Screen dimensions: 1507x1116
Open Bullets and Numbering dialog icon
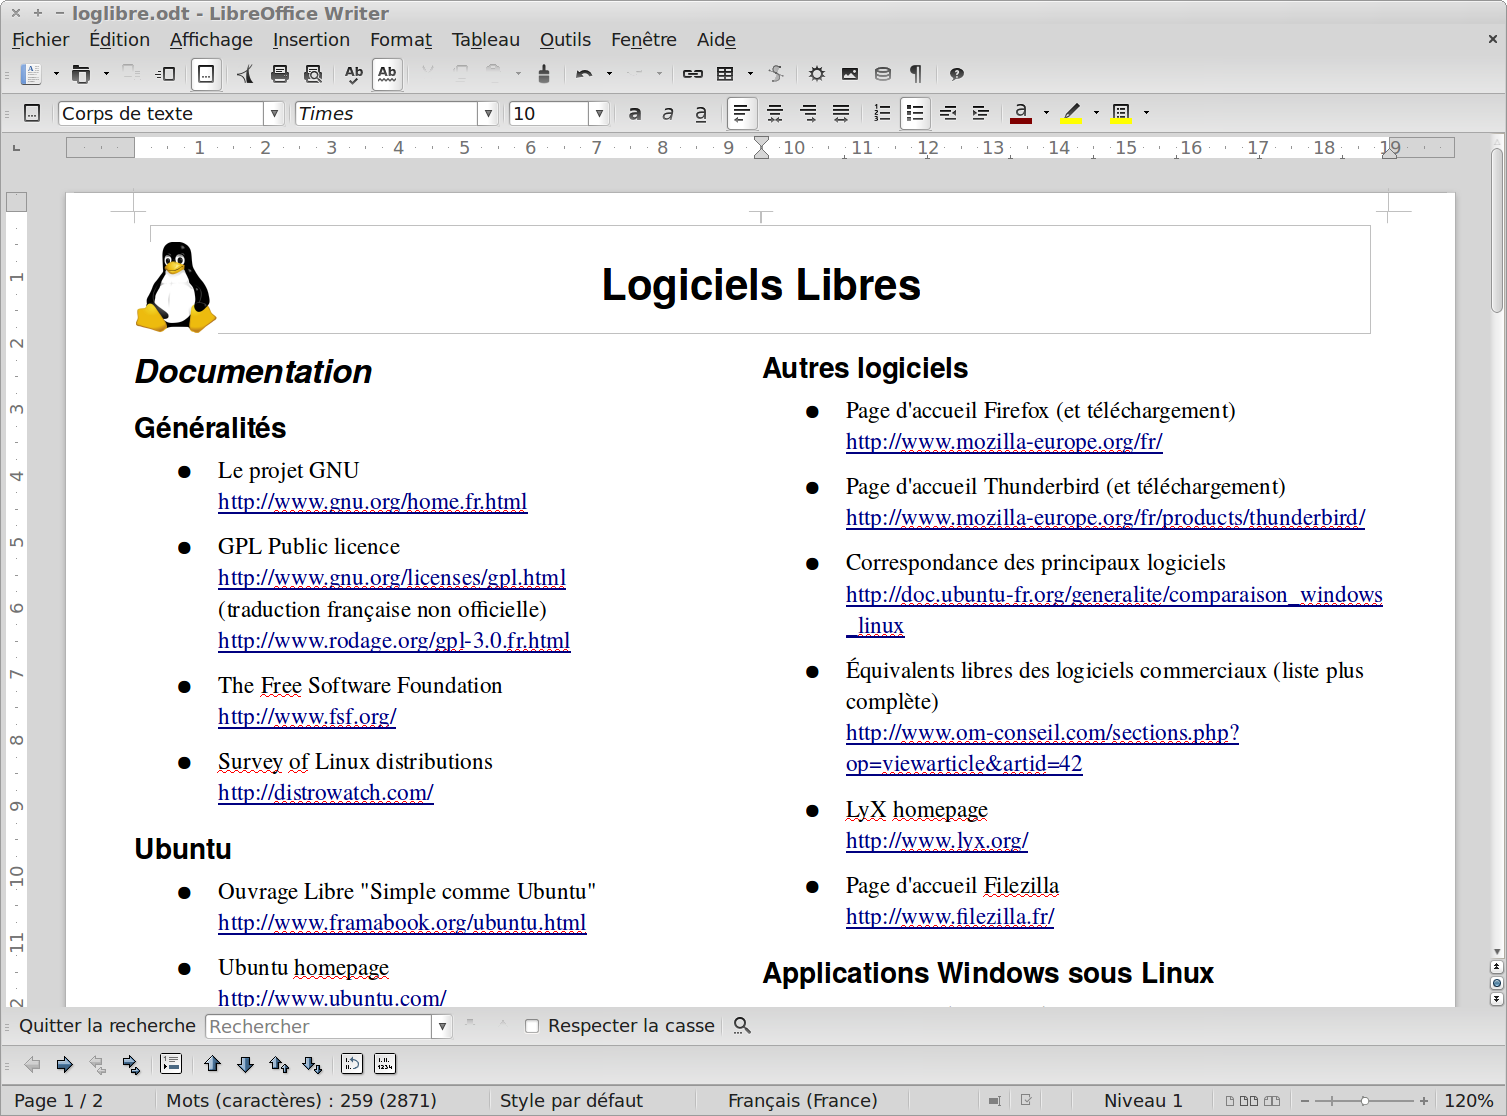point(385,1064)
